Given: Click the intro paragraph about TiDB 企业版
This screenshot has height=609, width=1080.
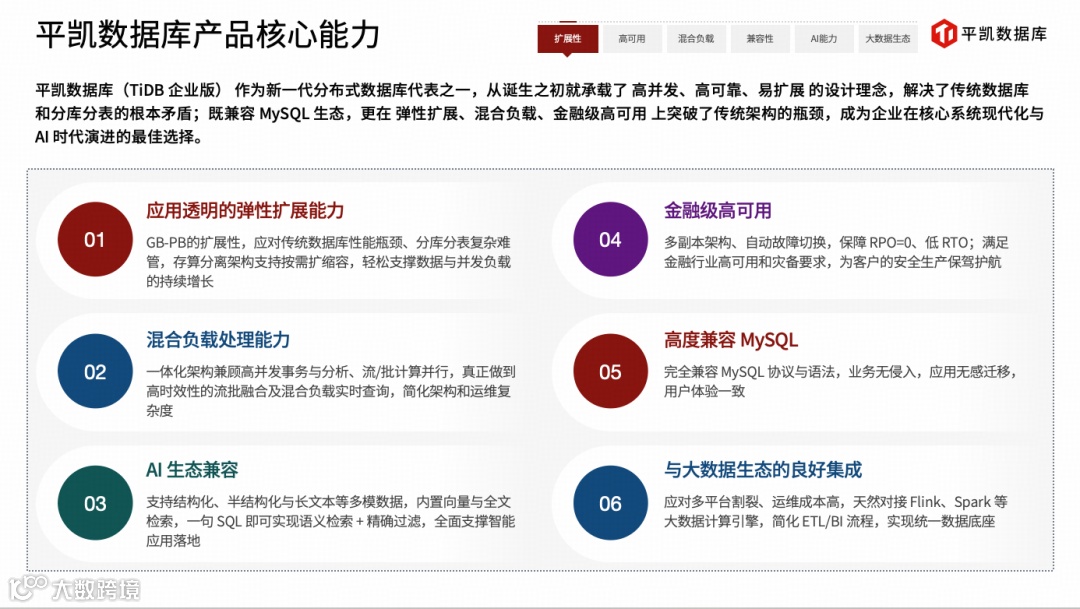Looking at the screenshot, I should (539, 113).
